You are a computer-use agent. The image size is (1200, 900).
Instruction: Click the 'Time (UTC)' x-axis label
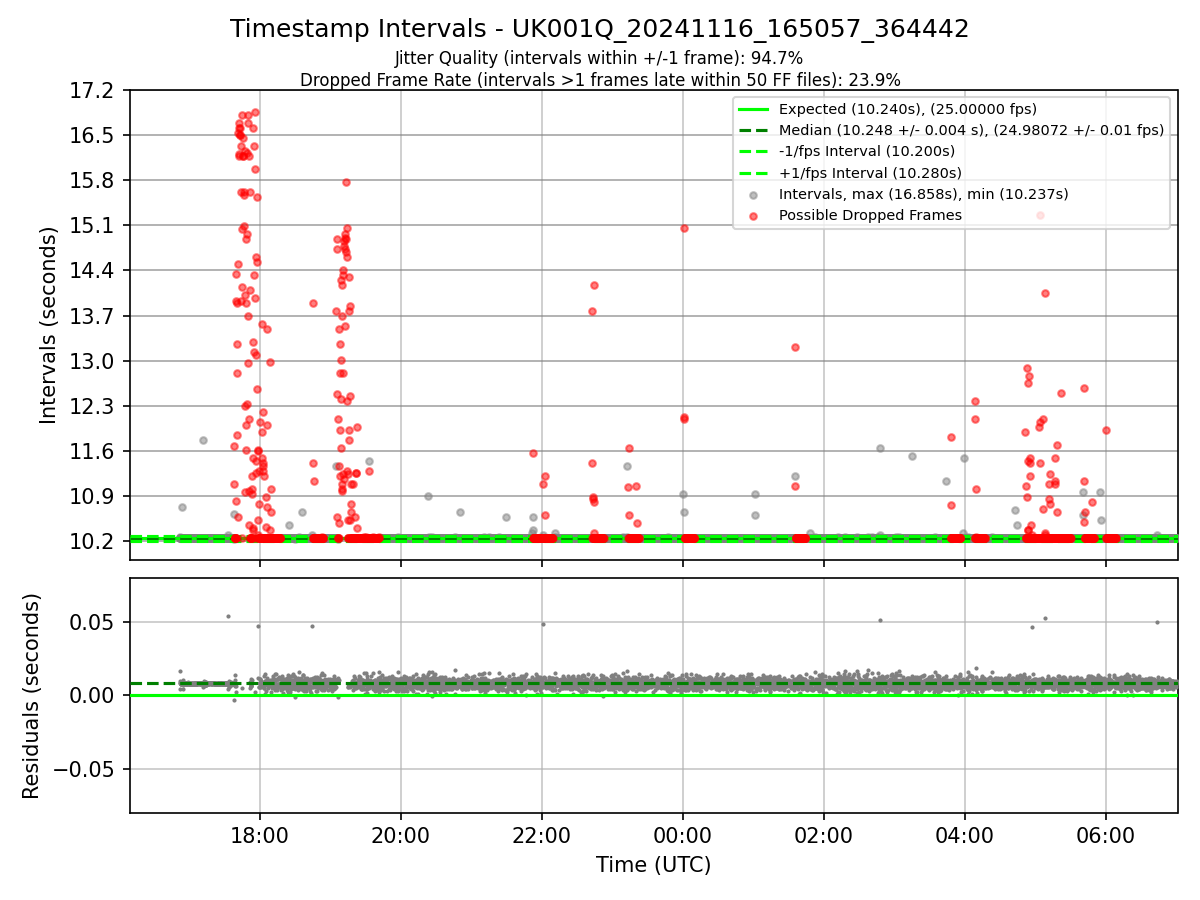pos(653,865)
